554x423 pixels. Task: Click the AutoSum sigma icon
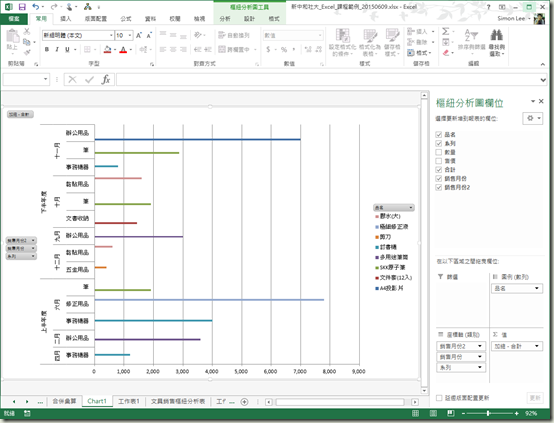pos(446,32)
